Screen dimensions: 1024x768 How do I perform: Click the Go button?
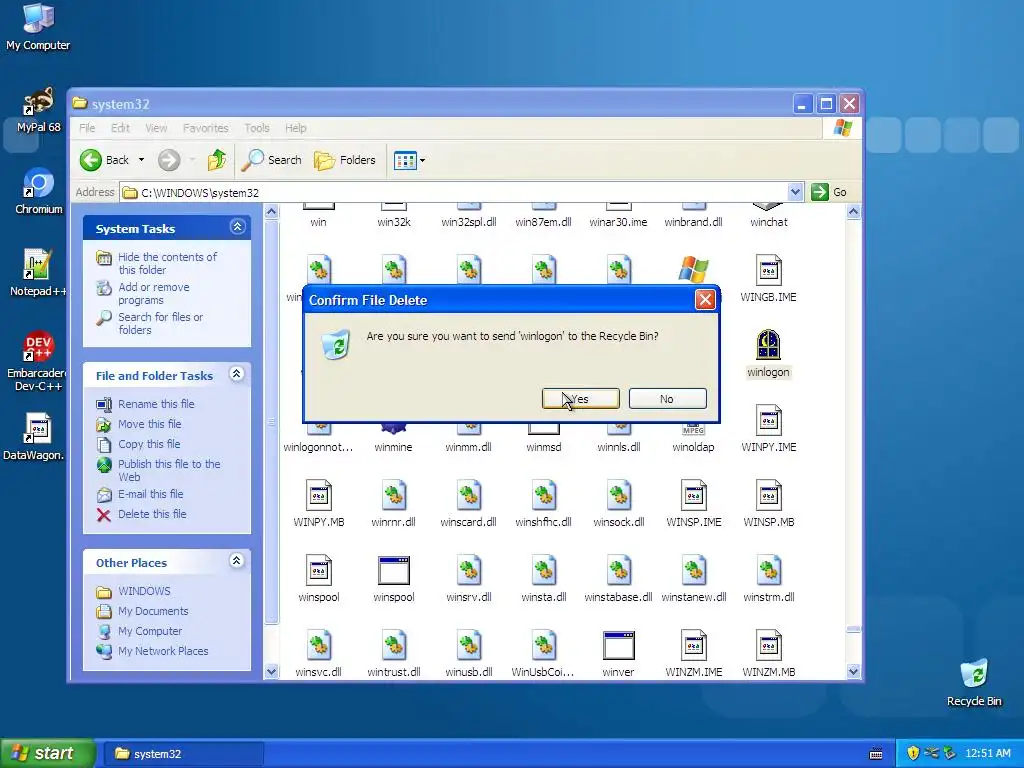point(829,192)
